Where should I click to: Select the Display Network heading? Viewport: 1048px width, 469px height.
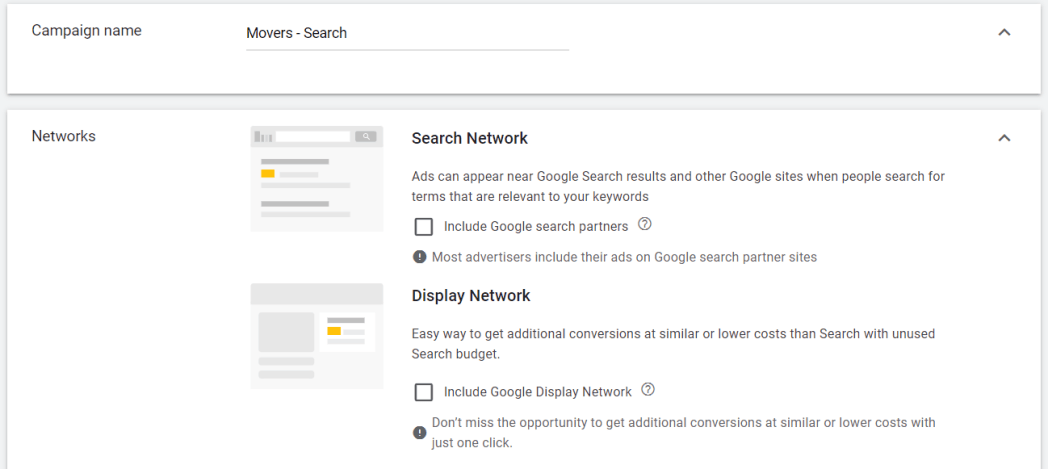tap(471, 296)
